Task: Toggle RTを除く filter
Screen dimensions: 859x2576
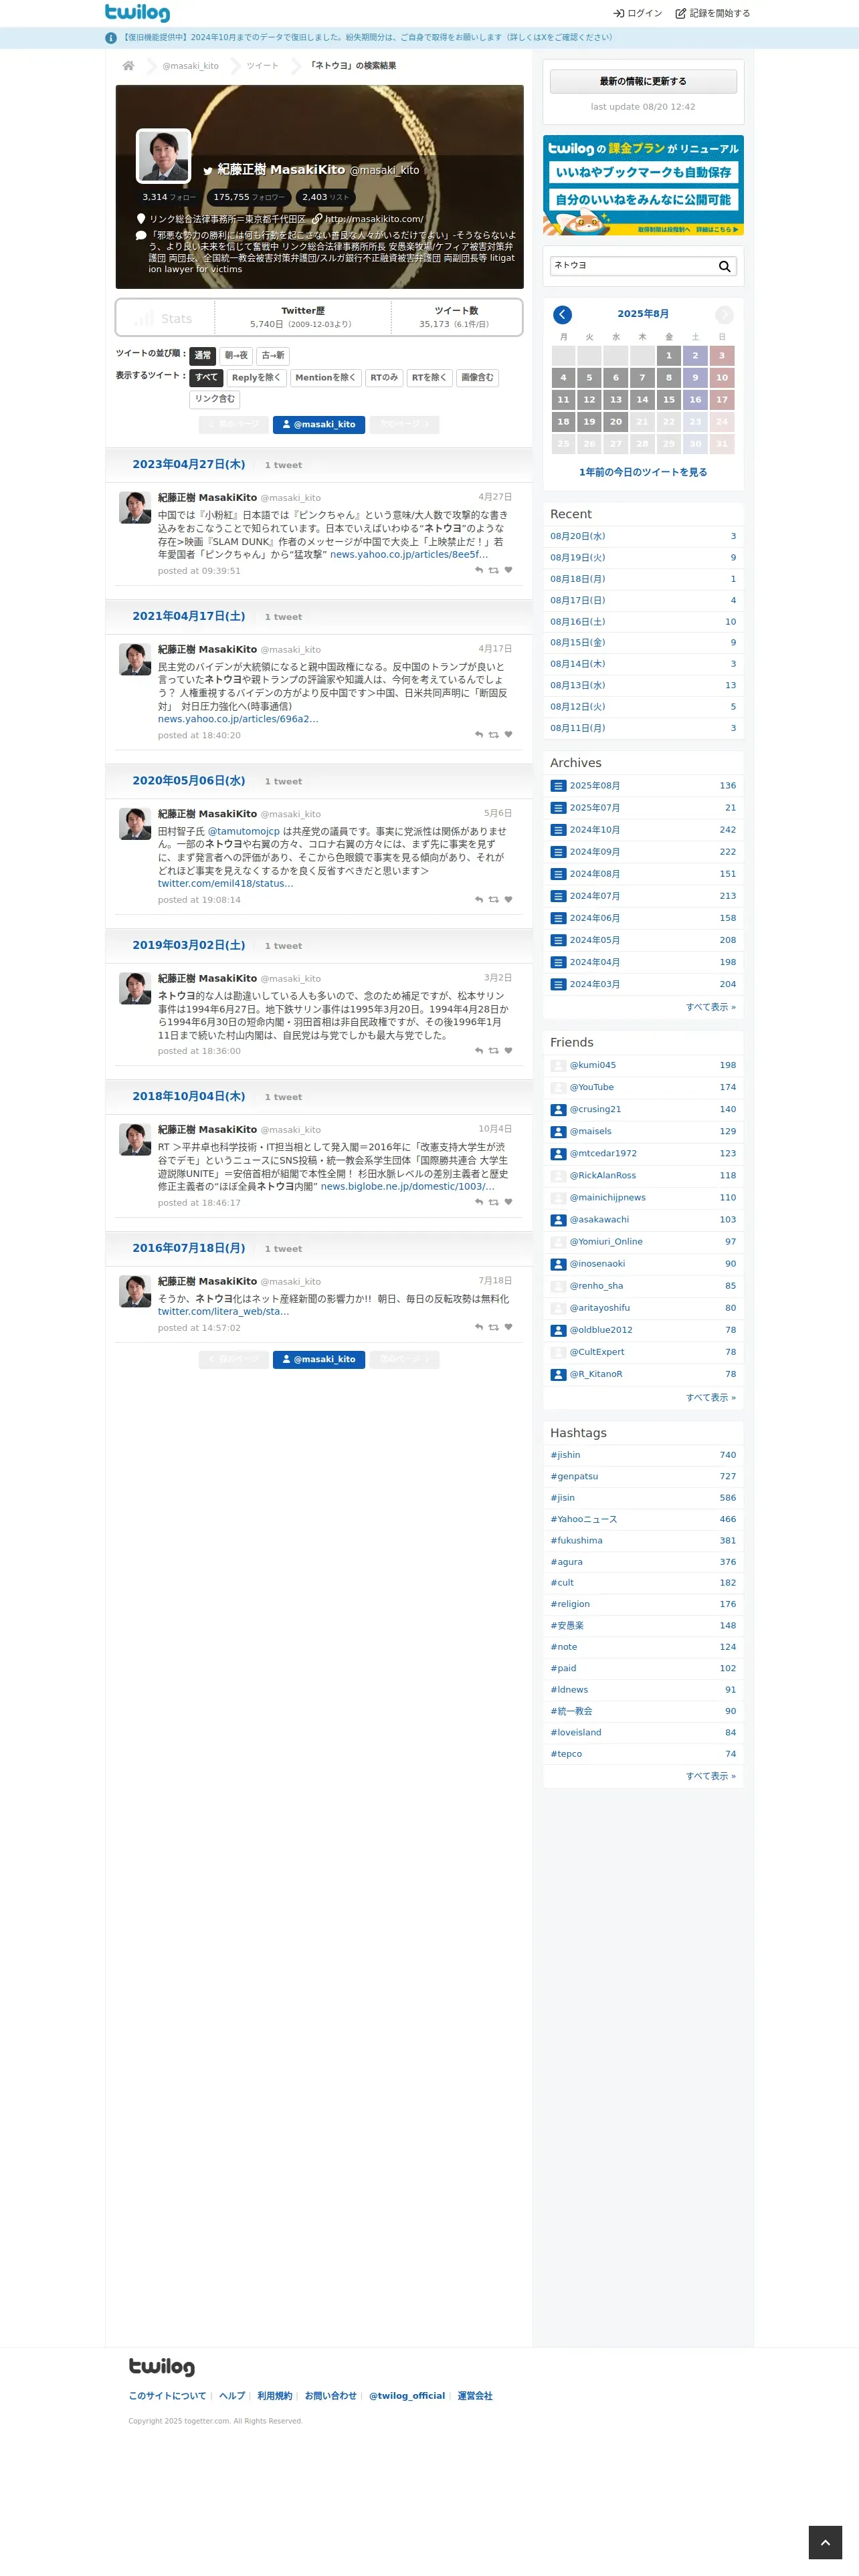Action: point(429,378)
